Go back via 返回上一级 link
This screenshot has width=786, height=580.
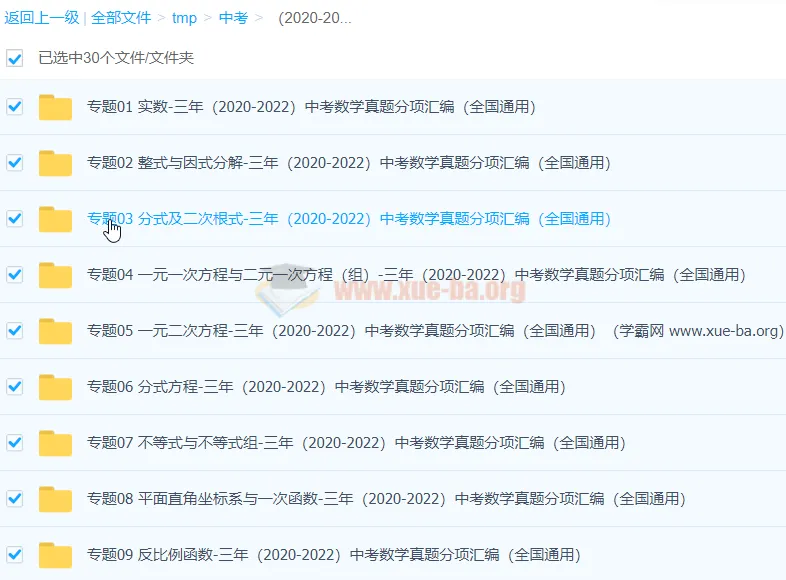coord(41,18)
